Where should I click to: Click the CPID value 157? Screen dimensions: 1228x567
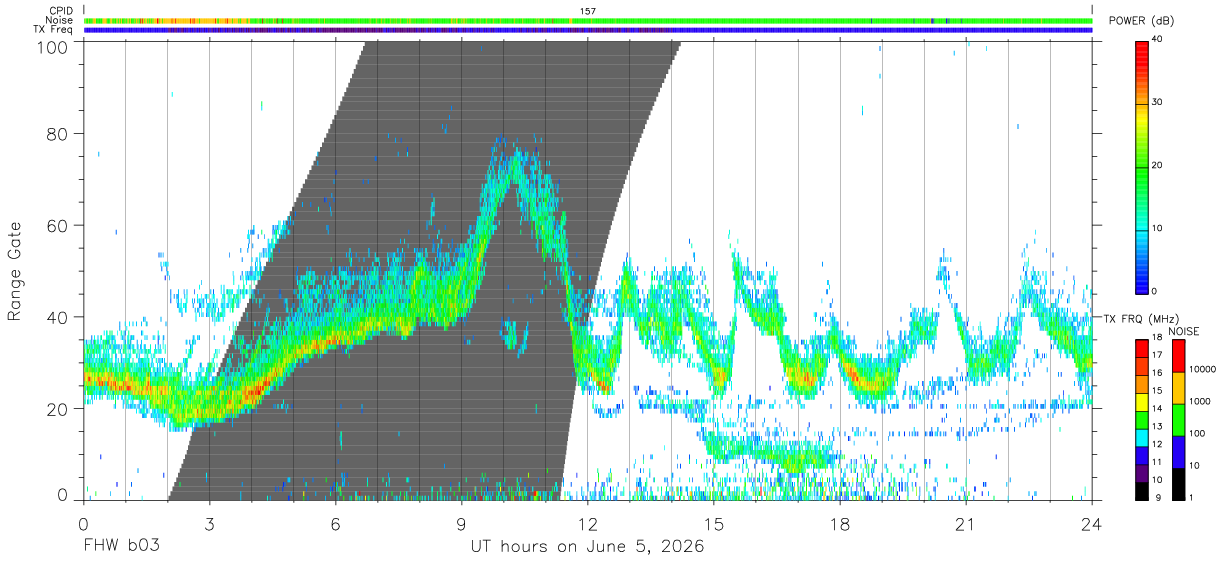(x=587, y=11)
